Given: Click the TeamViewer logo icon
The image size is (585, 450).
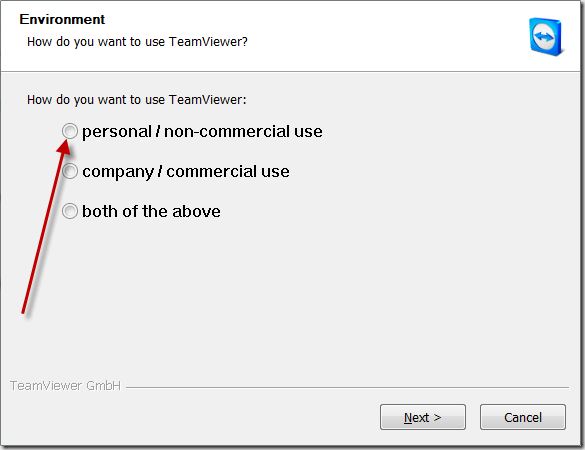Looking at the screenshot, I should 546,37.
